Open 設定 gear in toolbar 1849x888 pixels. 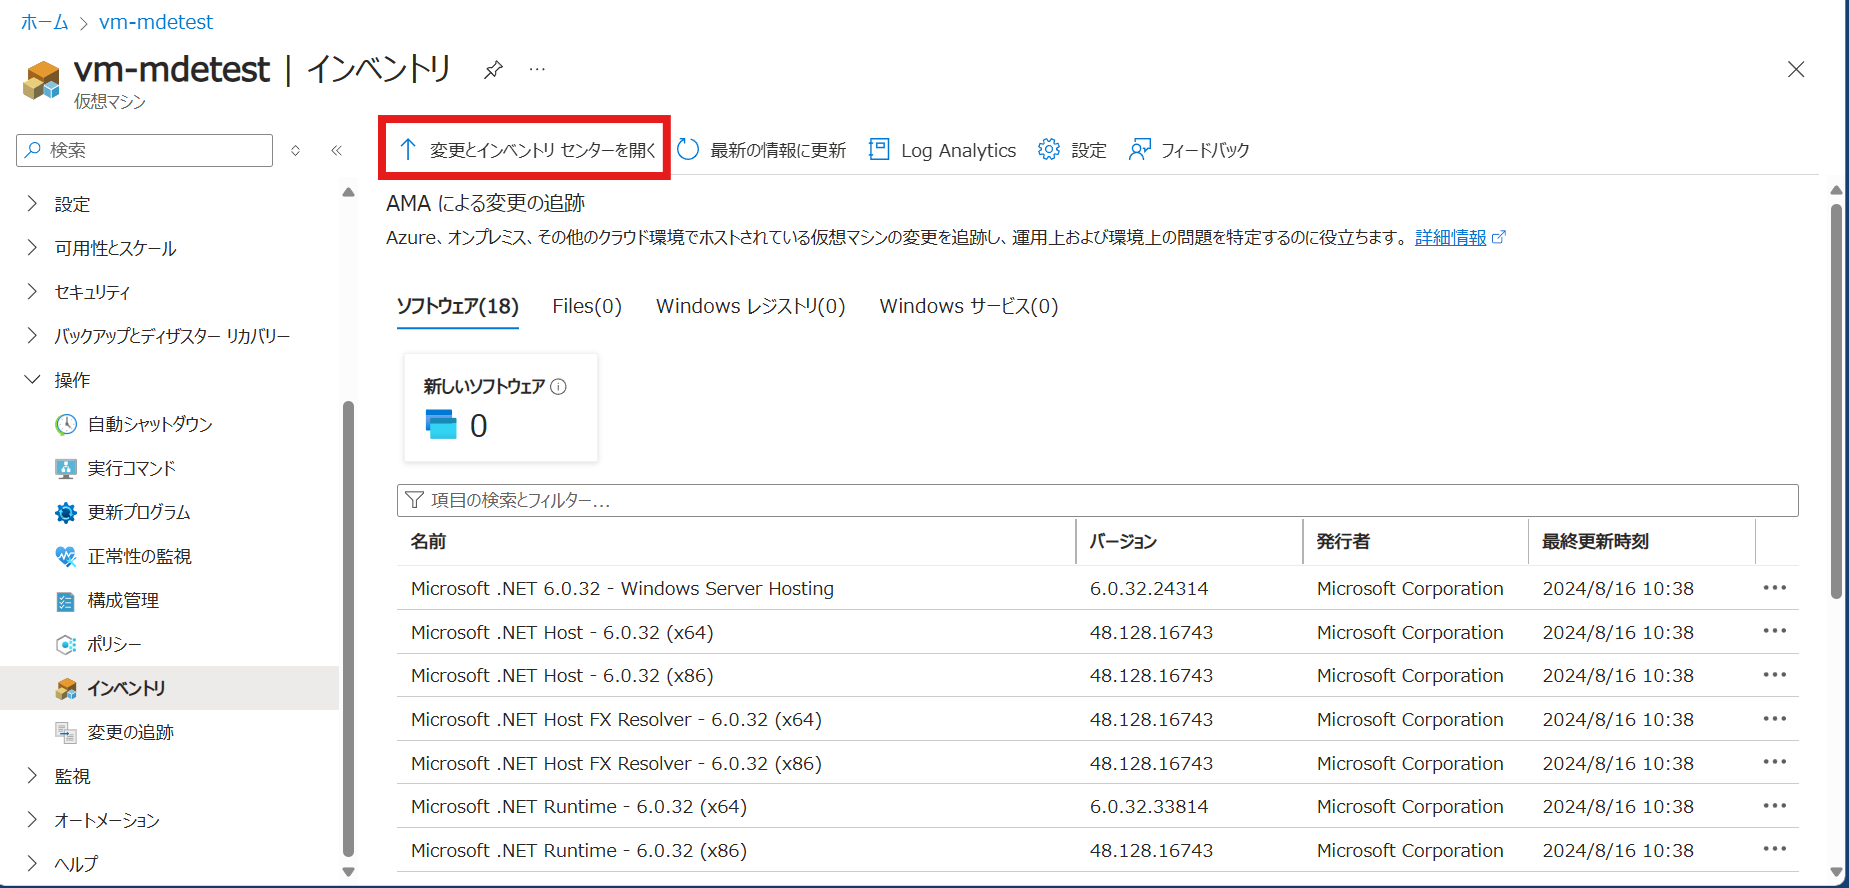1049,150
